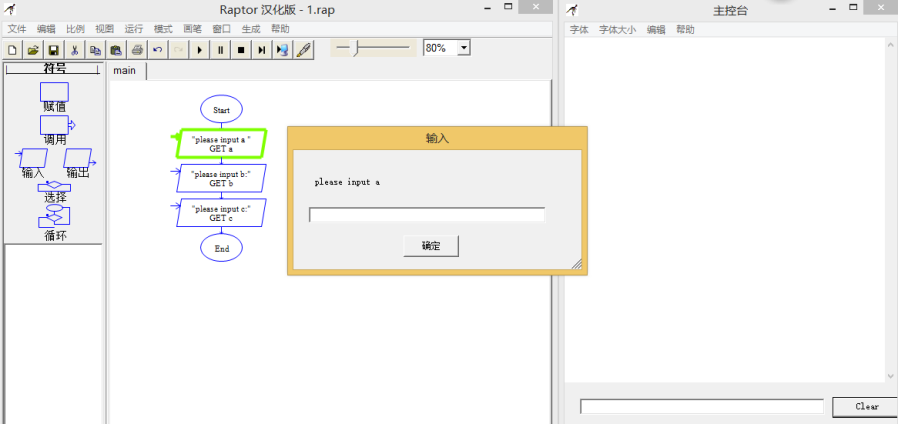Select the 赋值 assignment symbol
898x425 pixels.
coord(54,97)
